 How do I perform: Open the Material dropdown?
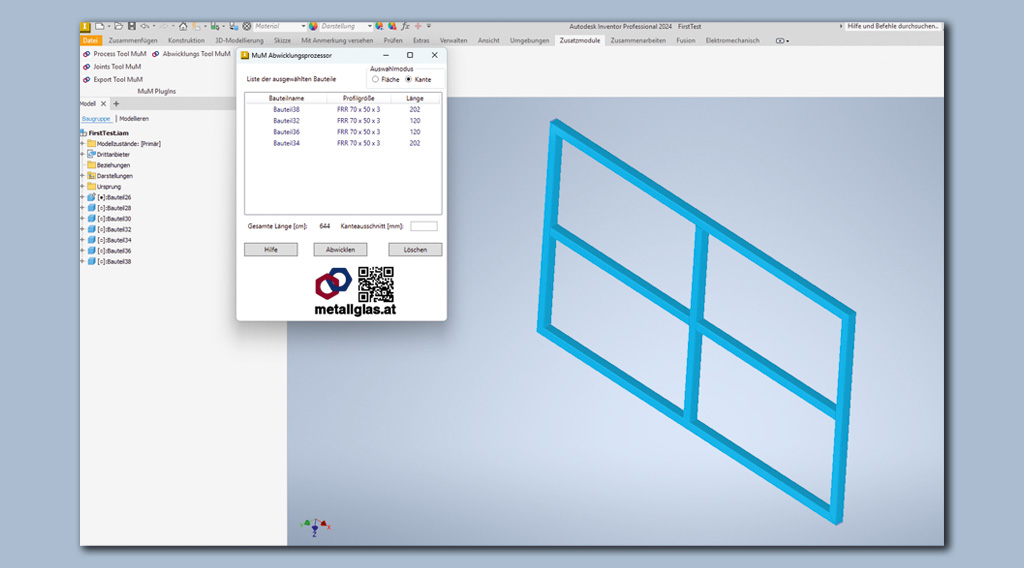280,26
